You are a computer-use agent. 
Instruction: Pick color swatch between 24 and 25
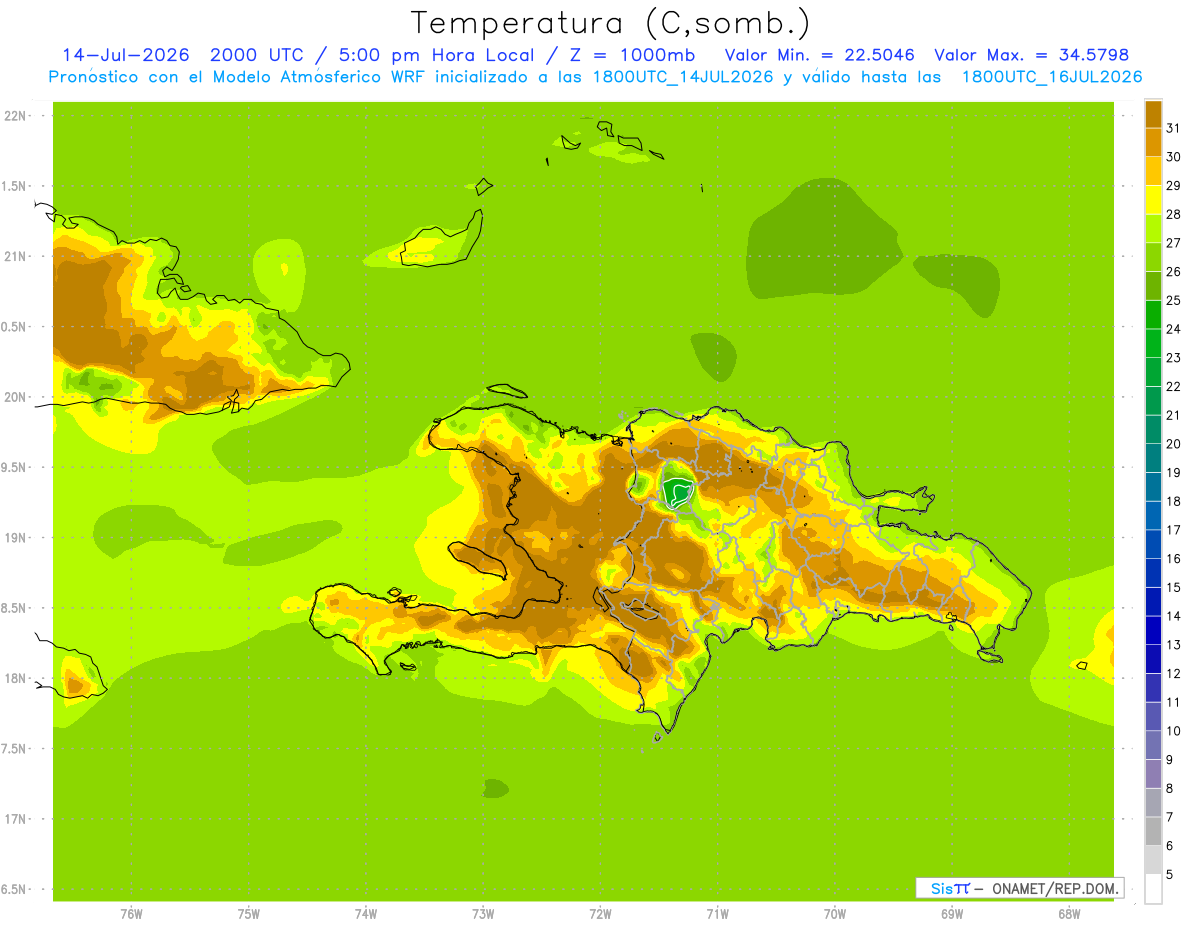click(x=1153, y=314)
